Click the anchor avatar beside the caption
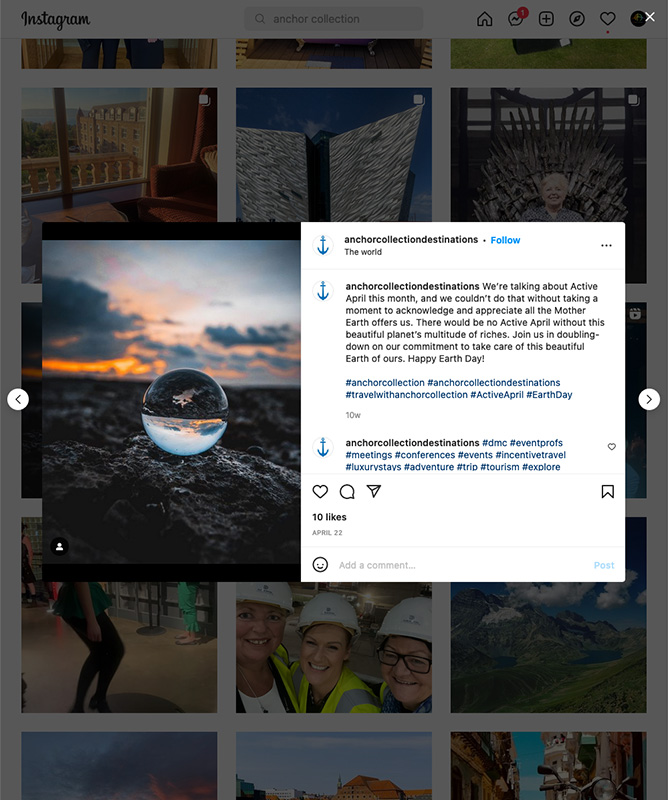The width and height of the screenshot is (668, 800). pos(323,291)
